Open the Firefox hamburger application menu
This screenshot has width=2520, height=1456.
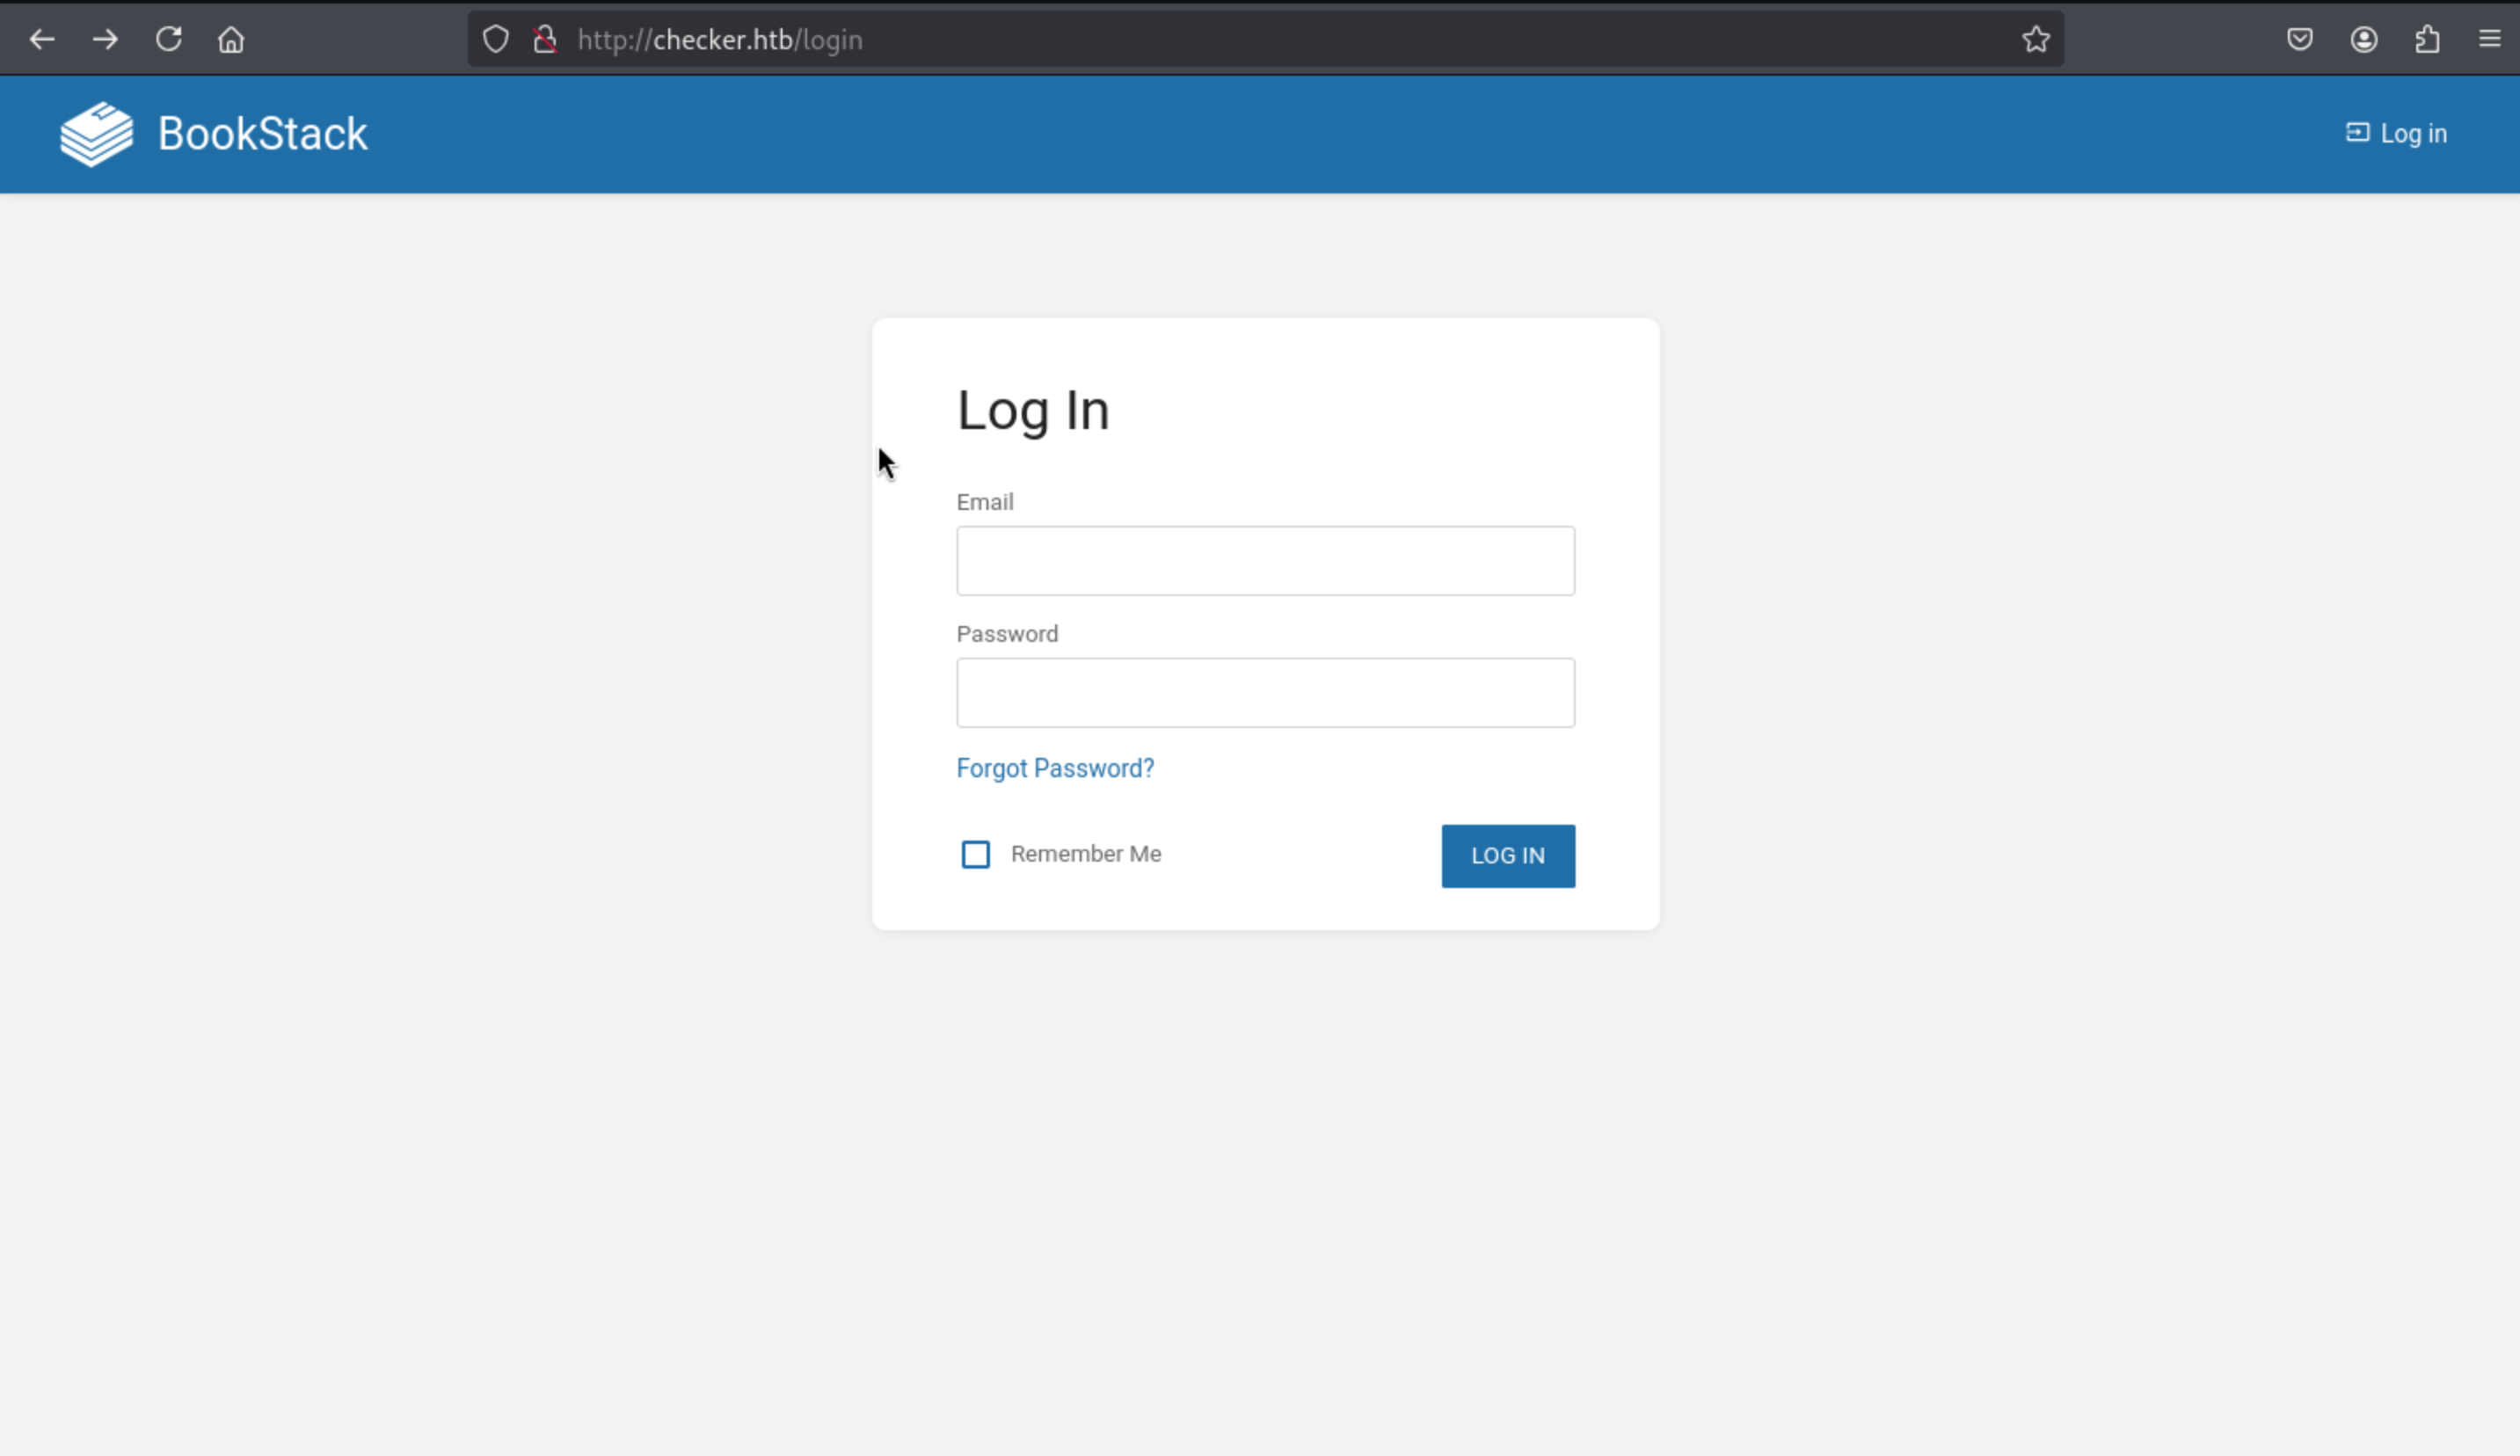click(x=2490, y=40)
